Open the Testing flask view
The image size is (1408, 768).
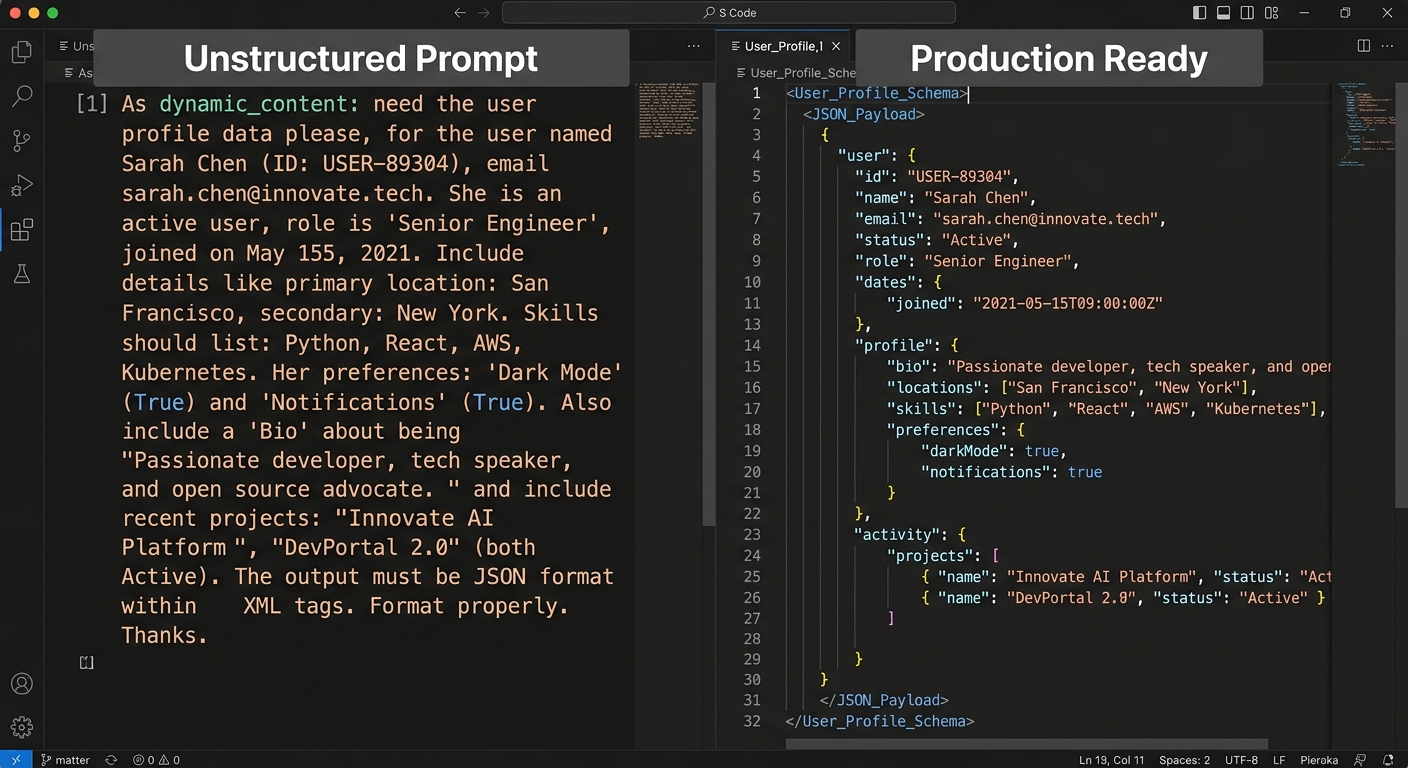21,274
